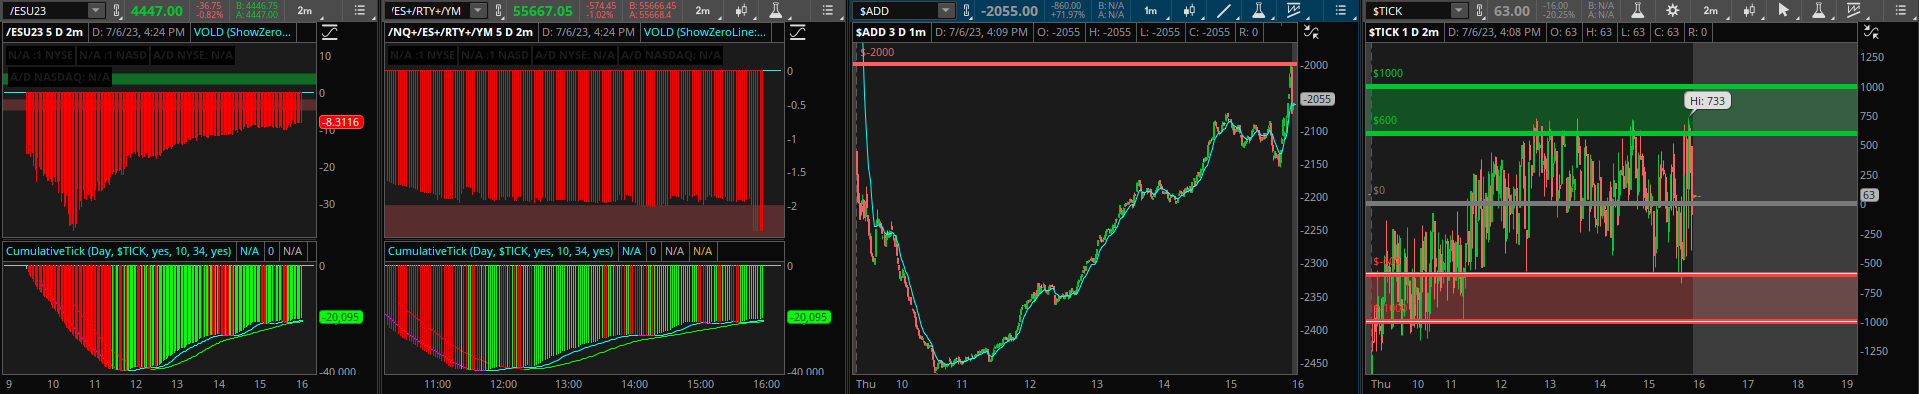Open chart style candlestick icon on $TICK chart
1919x394 pixels.
pos(1749,11)
